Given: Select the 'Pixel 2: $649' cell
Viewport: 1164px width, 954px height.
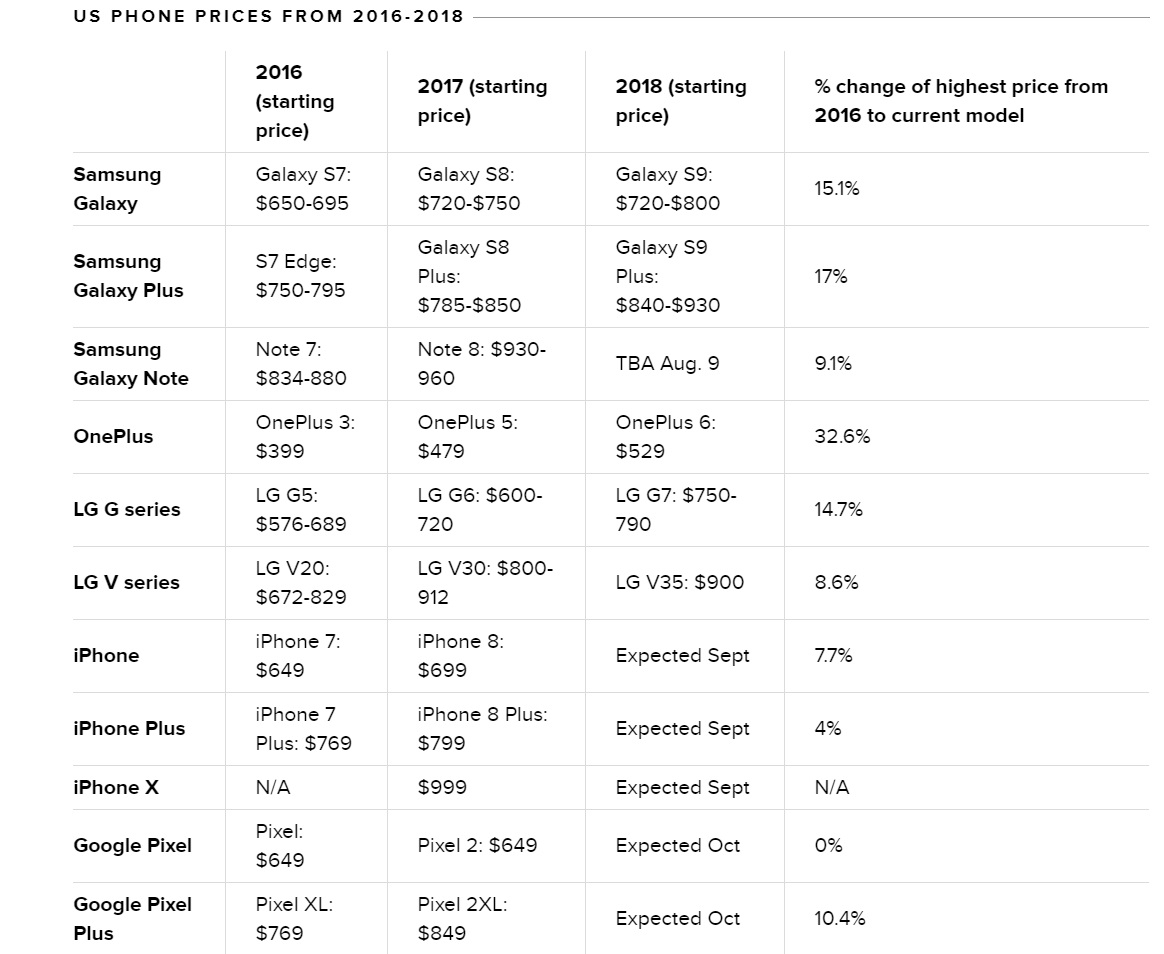Looking at the screenshot, I should (477, 846).
